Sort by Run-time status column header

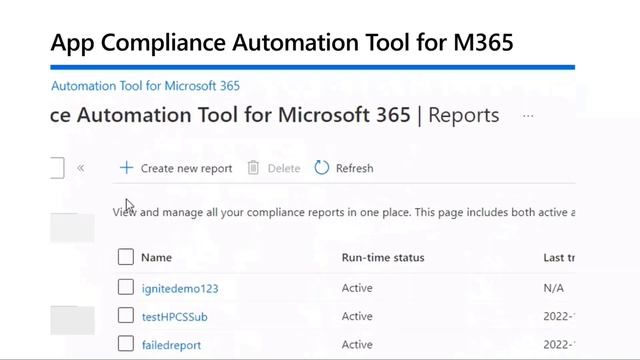[x=383, y=258]
